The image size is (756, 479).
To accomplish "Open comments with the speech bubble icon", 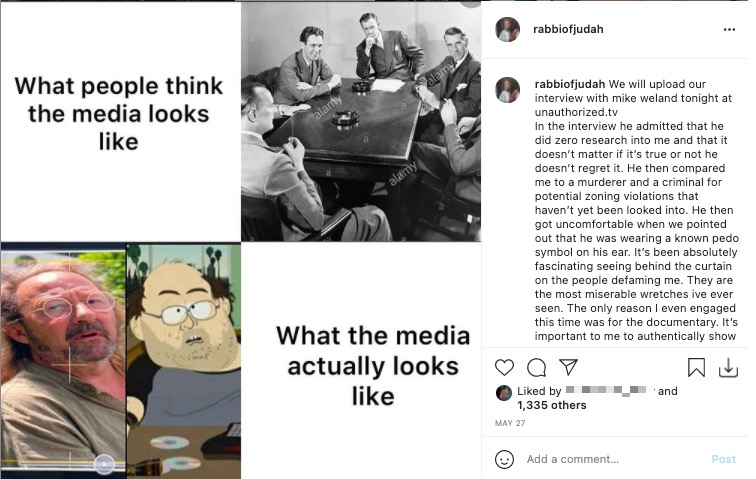I will 536,368.
